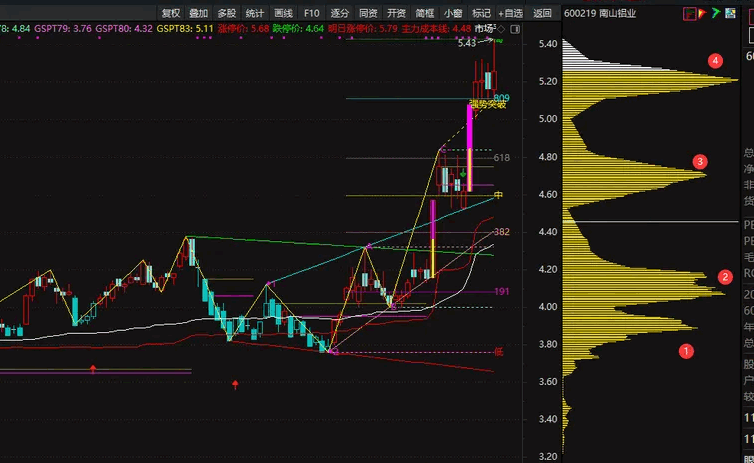
Task: Click the 同资 toolbar button
Action: tap(368, 13)
